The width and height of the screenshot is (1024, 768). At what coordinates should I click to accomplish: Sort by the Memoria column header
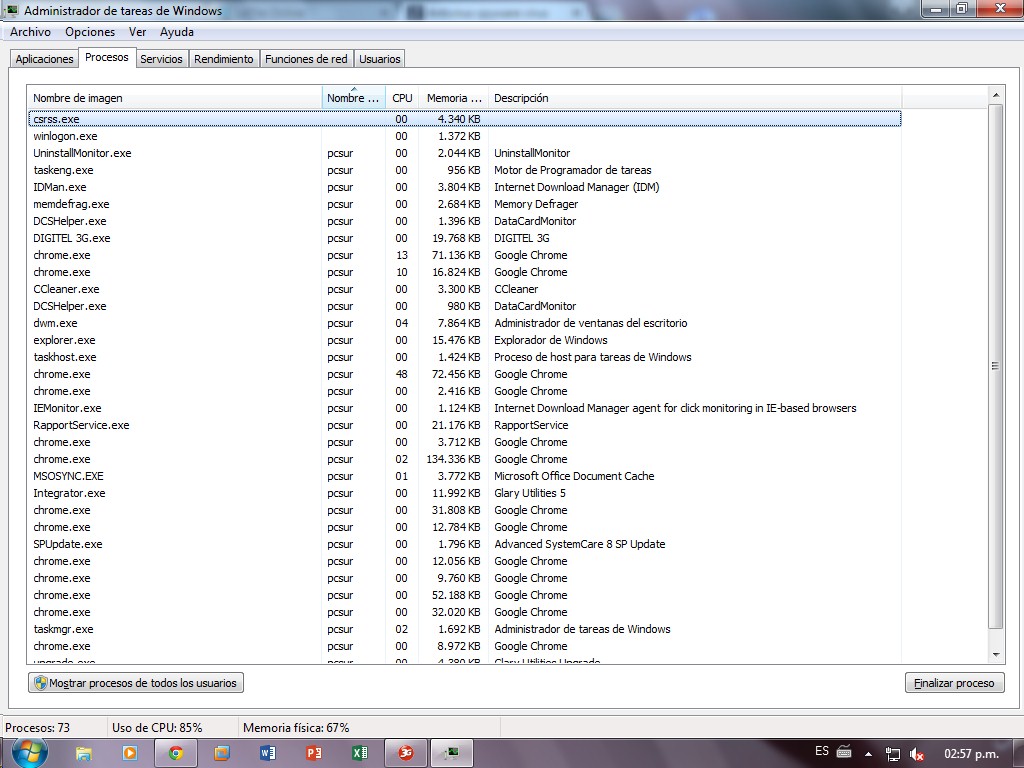click(454, 98)
